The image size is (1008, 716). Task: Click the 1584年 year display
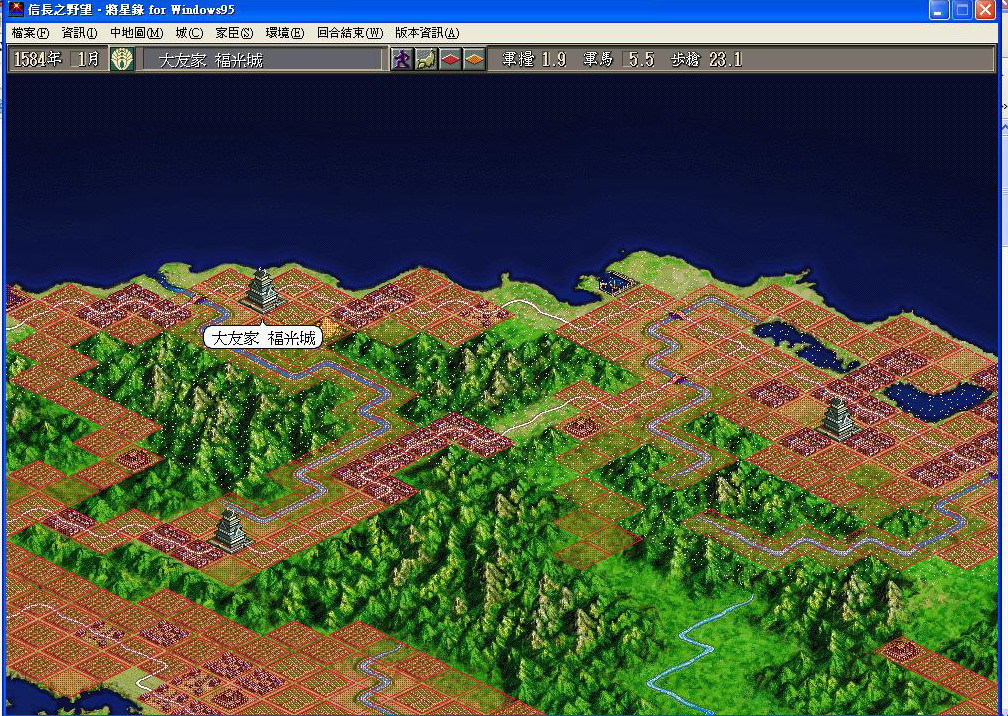coord(38,60)
